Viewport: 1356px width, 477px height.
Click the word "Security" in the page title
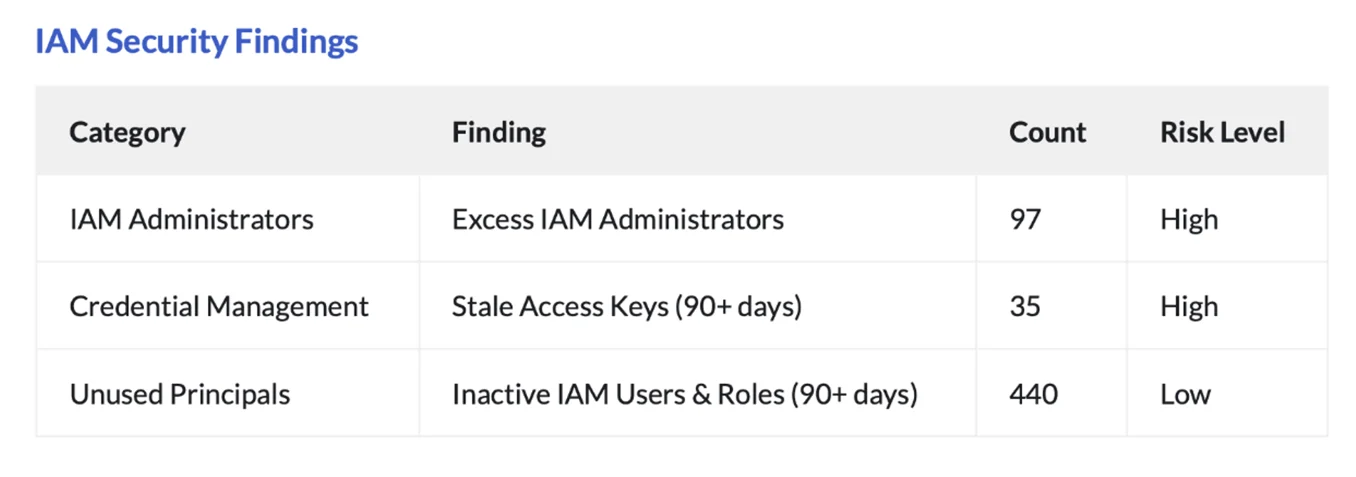click(166, 42)
